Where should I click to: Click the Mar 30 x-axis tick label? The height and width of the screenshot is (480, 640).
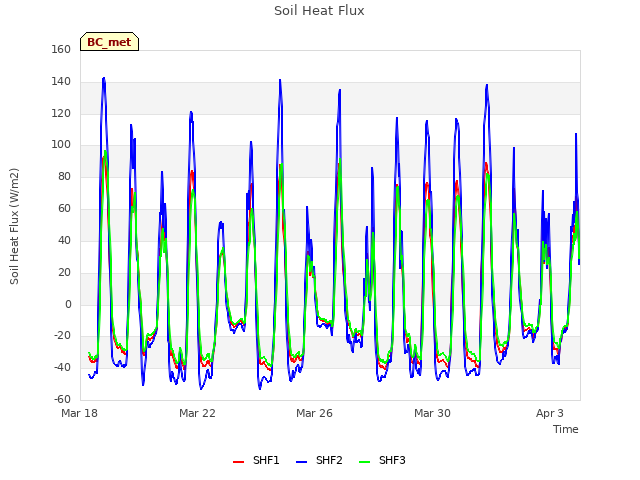pyautogui.click(x=432, y=413)
